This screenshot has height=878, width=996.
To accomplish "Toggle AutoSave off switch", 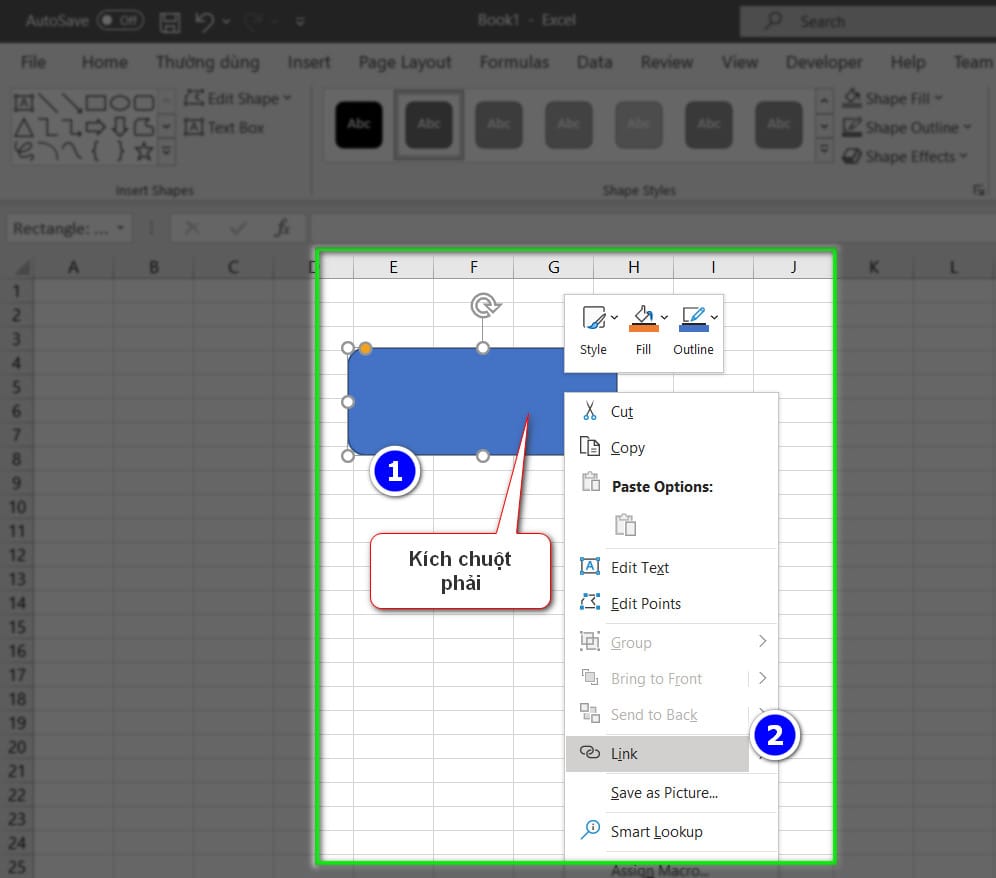I will coord(119,20).
